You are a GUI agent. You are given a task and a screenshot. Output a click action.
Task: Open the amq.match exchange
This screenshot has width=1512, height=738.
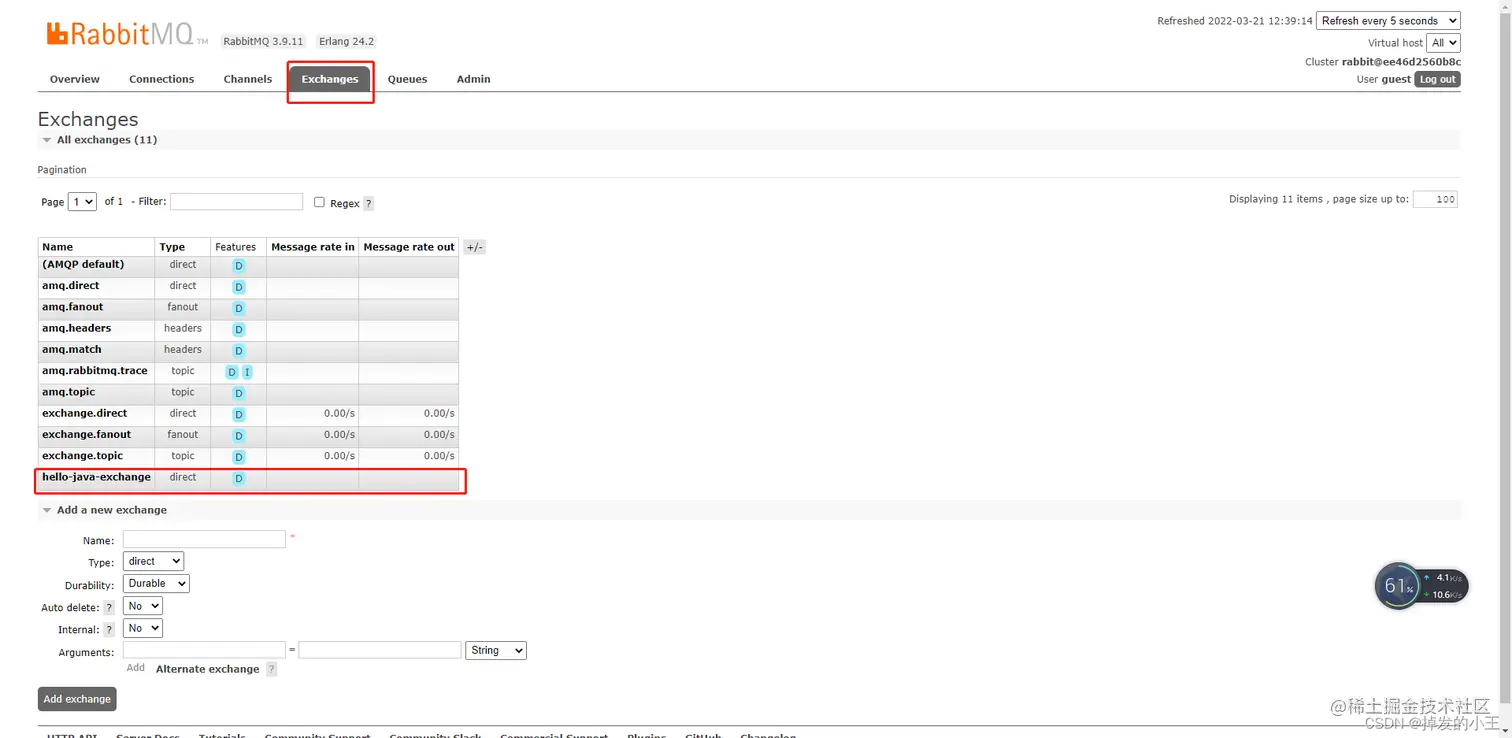[x=72, y=350]
